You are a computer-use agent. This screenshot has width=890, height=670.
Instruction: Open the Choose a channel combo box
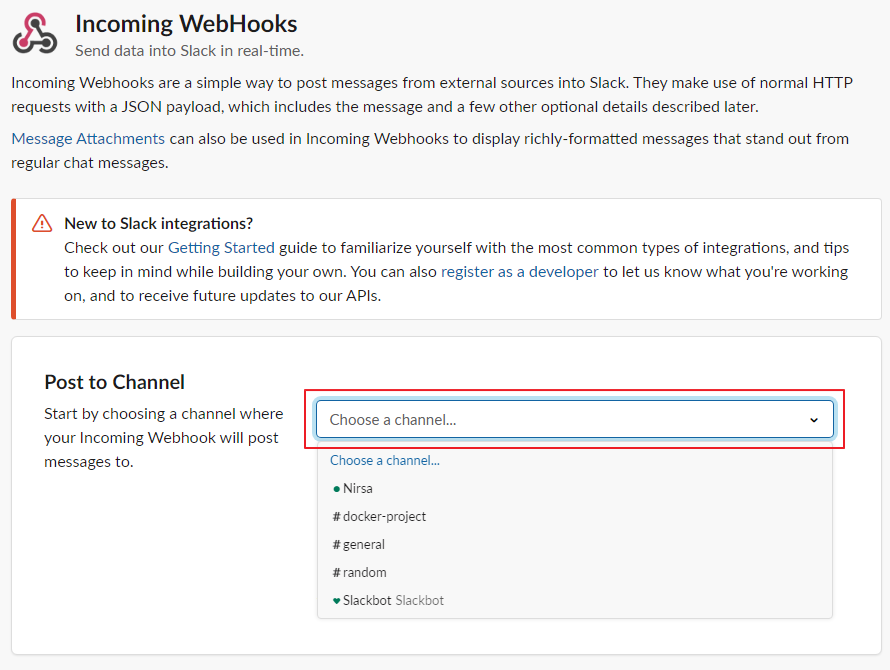pyautogui.click(x=574, y=420)
